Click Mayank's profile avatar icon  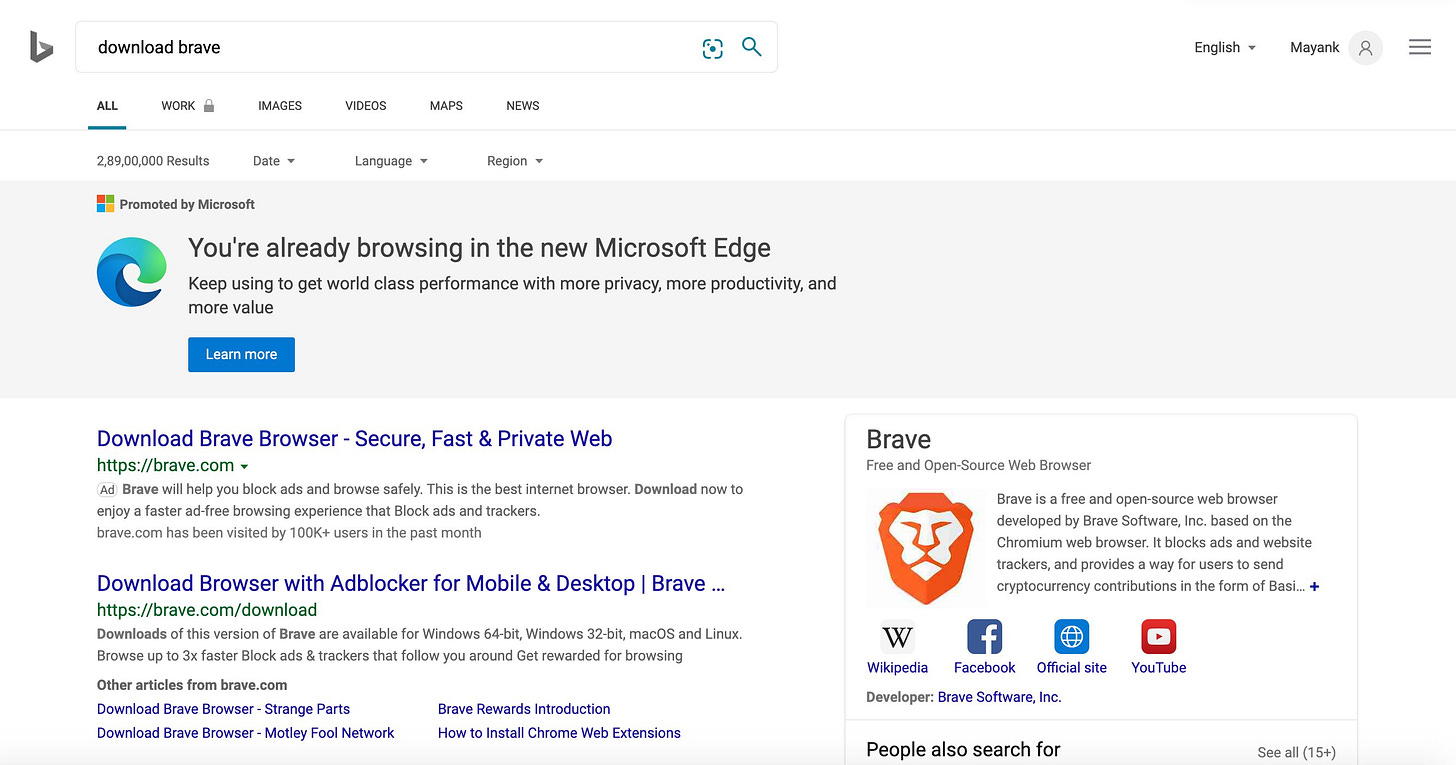[1365, 47]
